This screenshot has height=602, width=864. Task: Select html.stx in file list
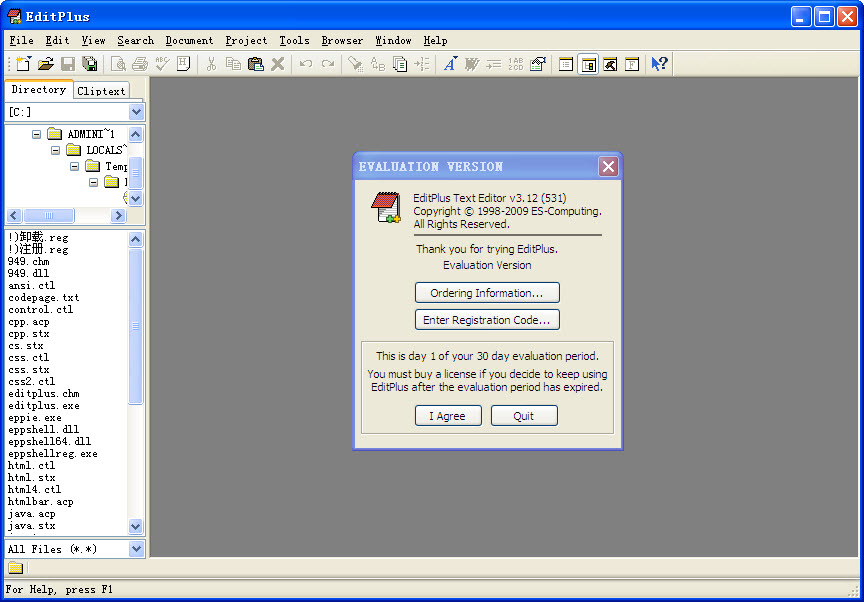[x=32, y=478]
